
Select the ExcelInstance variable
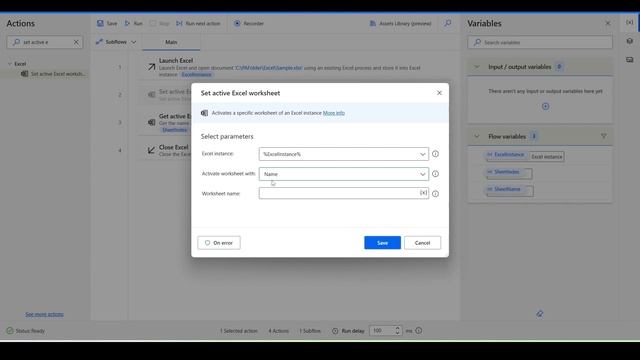pyautogui.click(x=506, y=155)
